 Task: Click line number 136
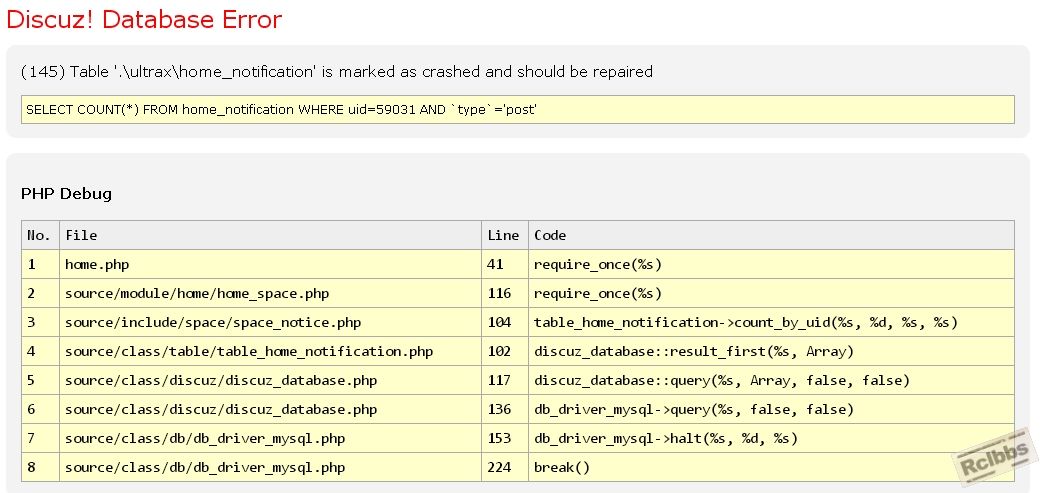pos(505,409)
